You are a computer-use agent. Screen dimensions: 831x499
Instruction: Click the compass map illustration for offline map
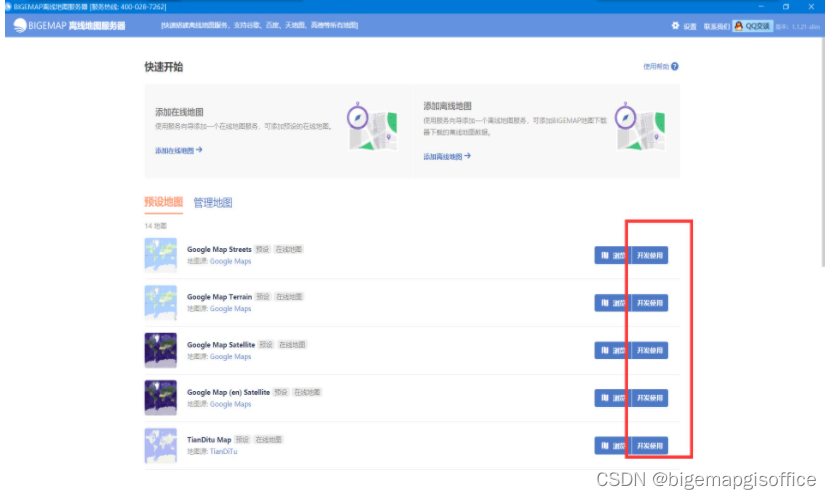point(640,126)
